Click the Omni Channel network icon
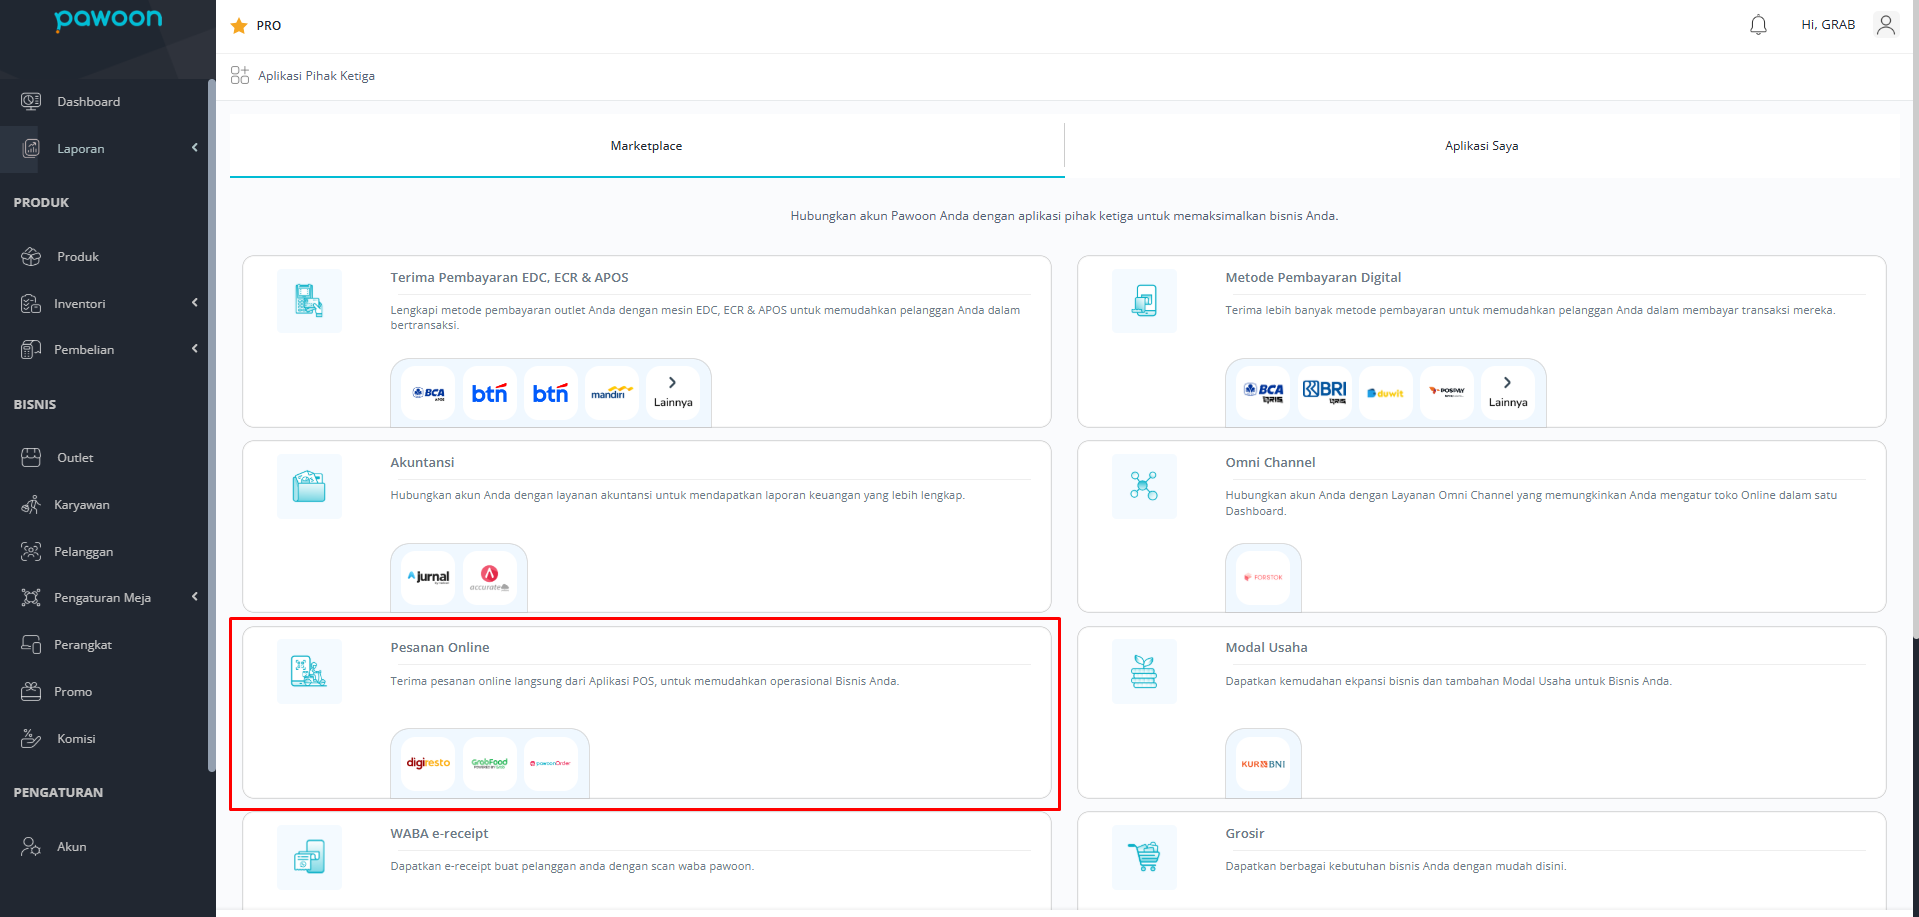 click(1144, 486)
